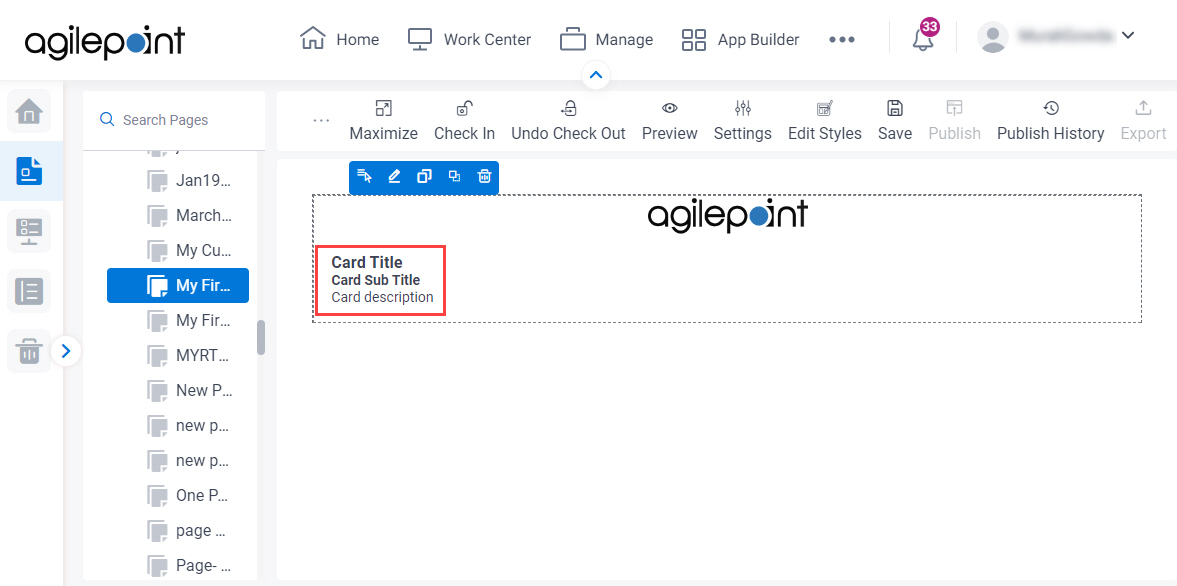The width and height of the screenshot is (1177, 586).
Task: Click the select-parent cursor icon in the blue toolbar
Action: (x=365, y=176)
